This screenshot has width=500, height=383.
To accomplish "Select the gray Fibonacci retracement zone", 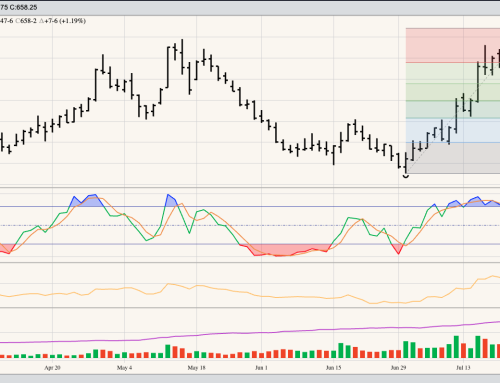I will click(x=453, y=158).
